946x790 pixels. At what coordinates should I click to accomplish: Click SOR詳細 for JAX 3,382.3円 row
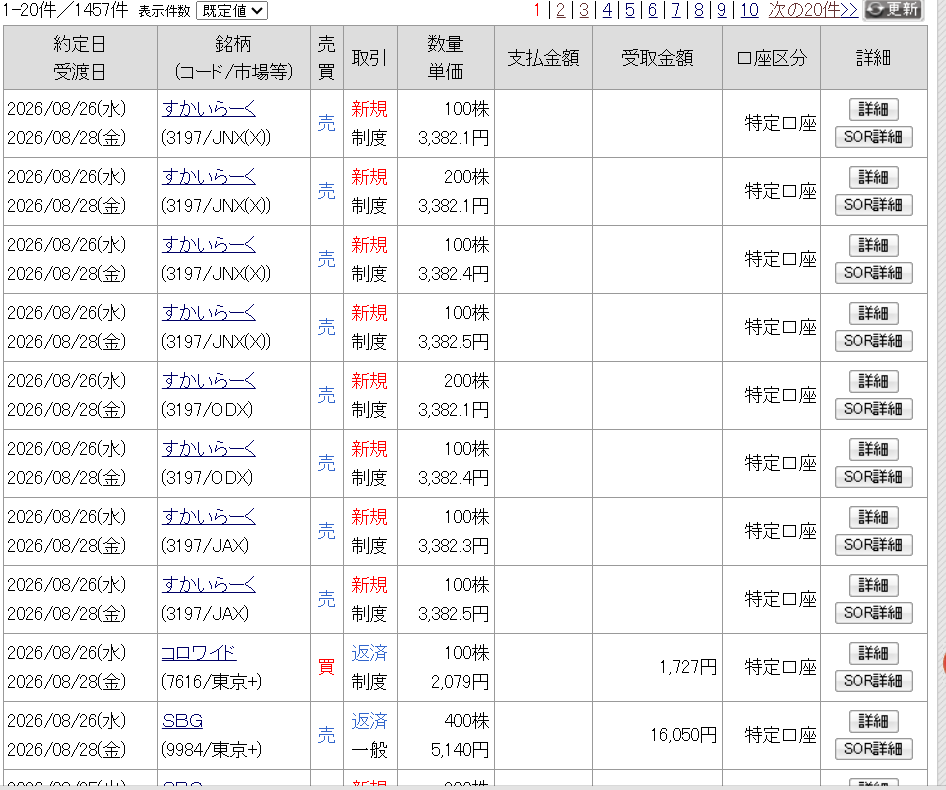874,545
